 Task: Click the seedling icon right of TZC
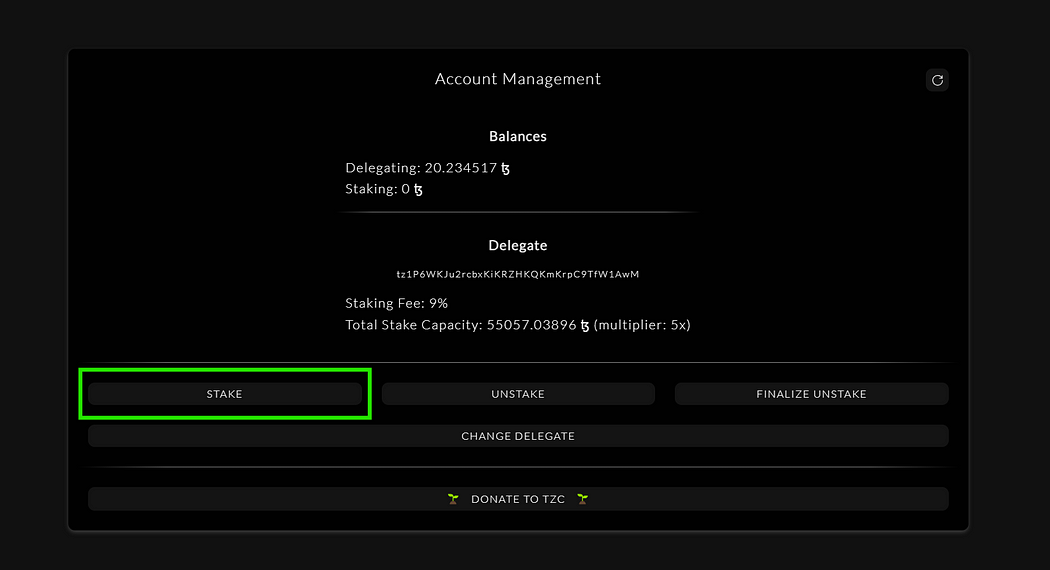point(583,499)
